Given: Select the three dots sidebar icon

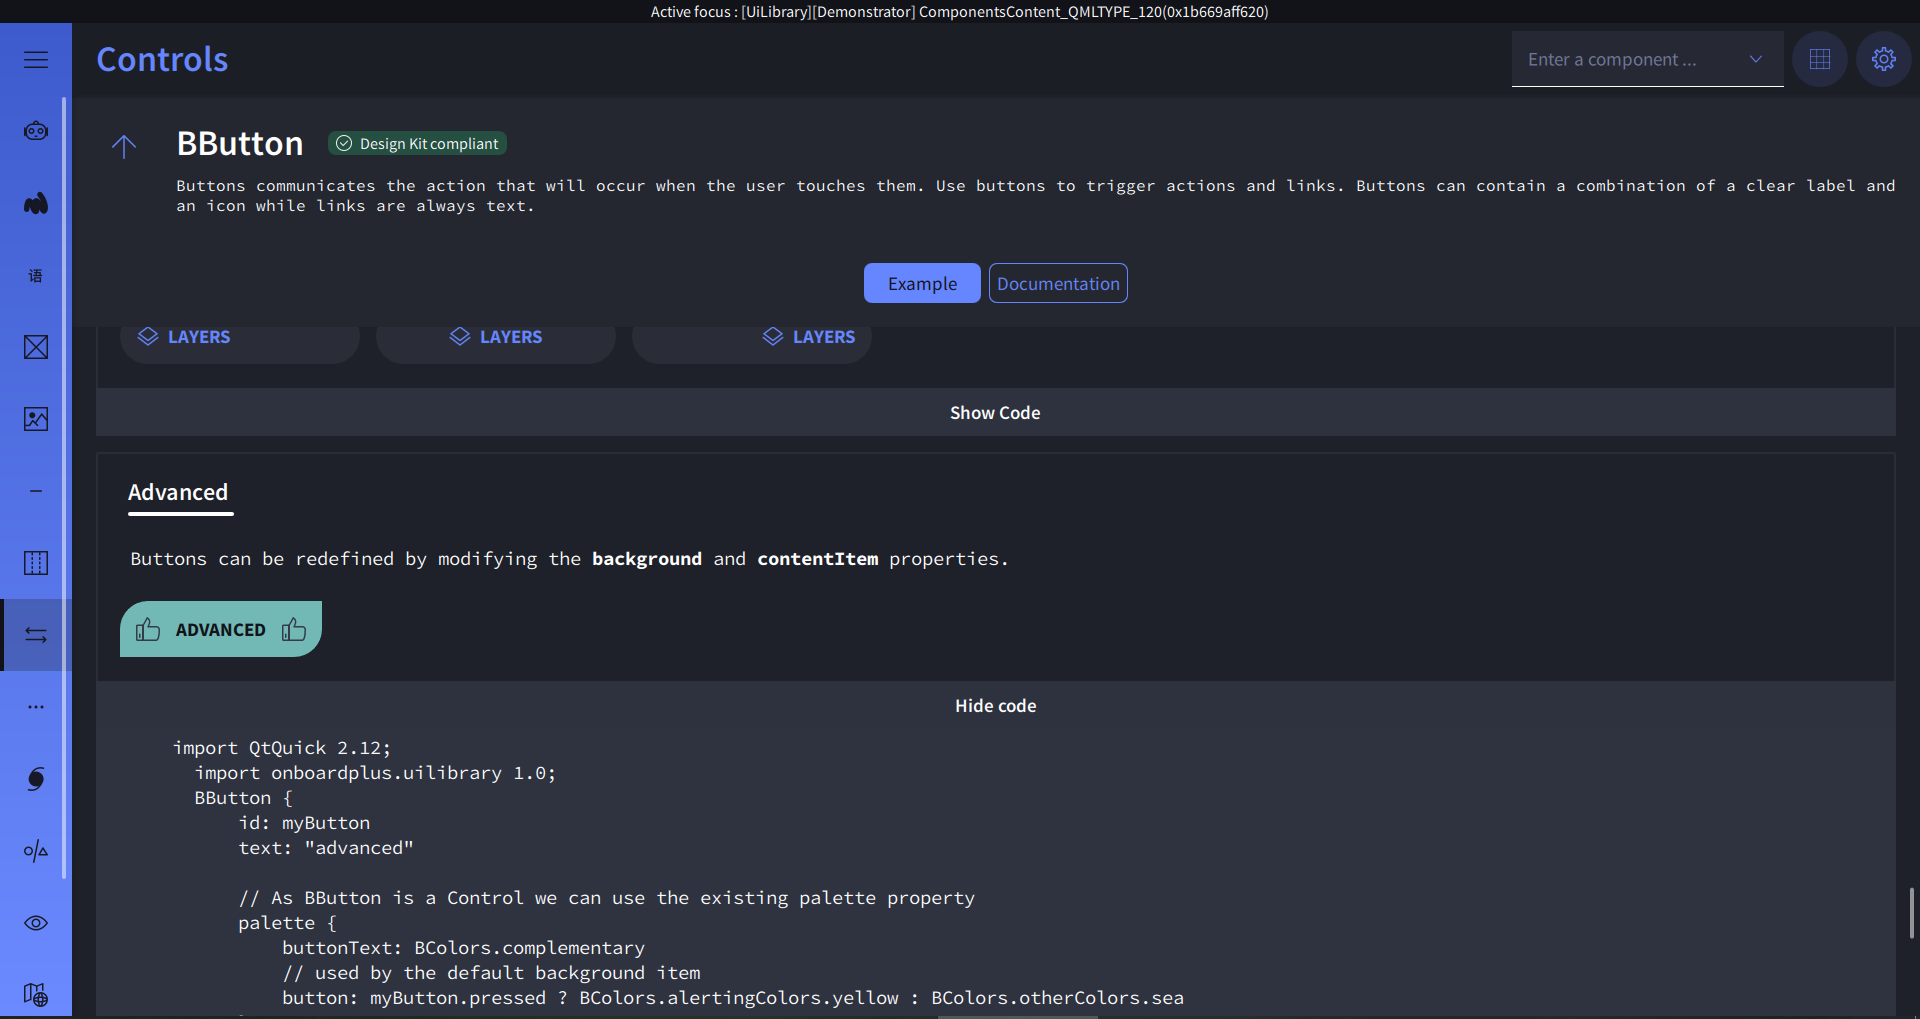Looking at the screenshot, I should click(x=36, y=707).
